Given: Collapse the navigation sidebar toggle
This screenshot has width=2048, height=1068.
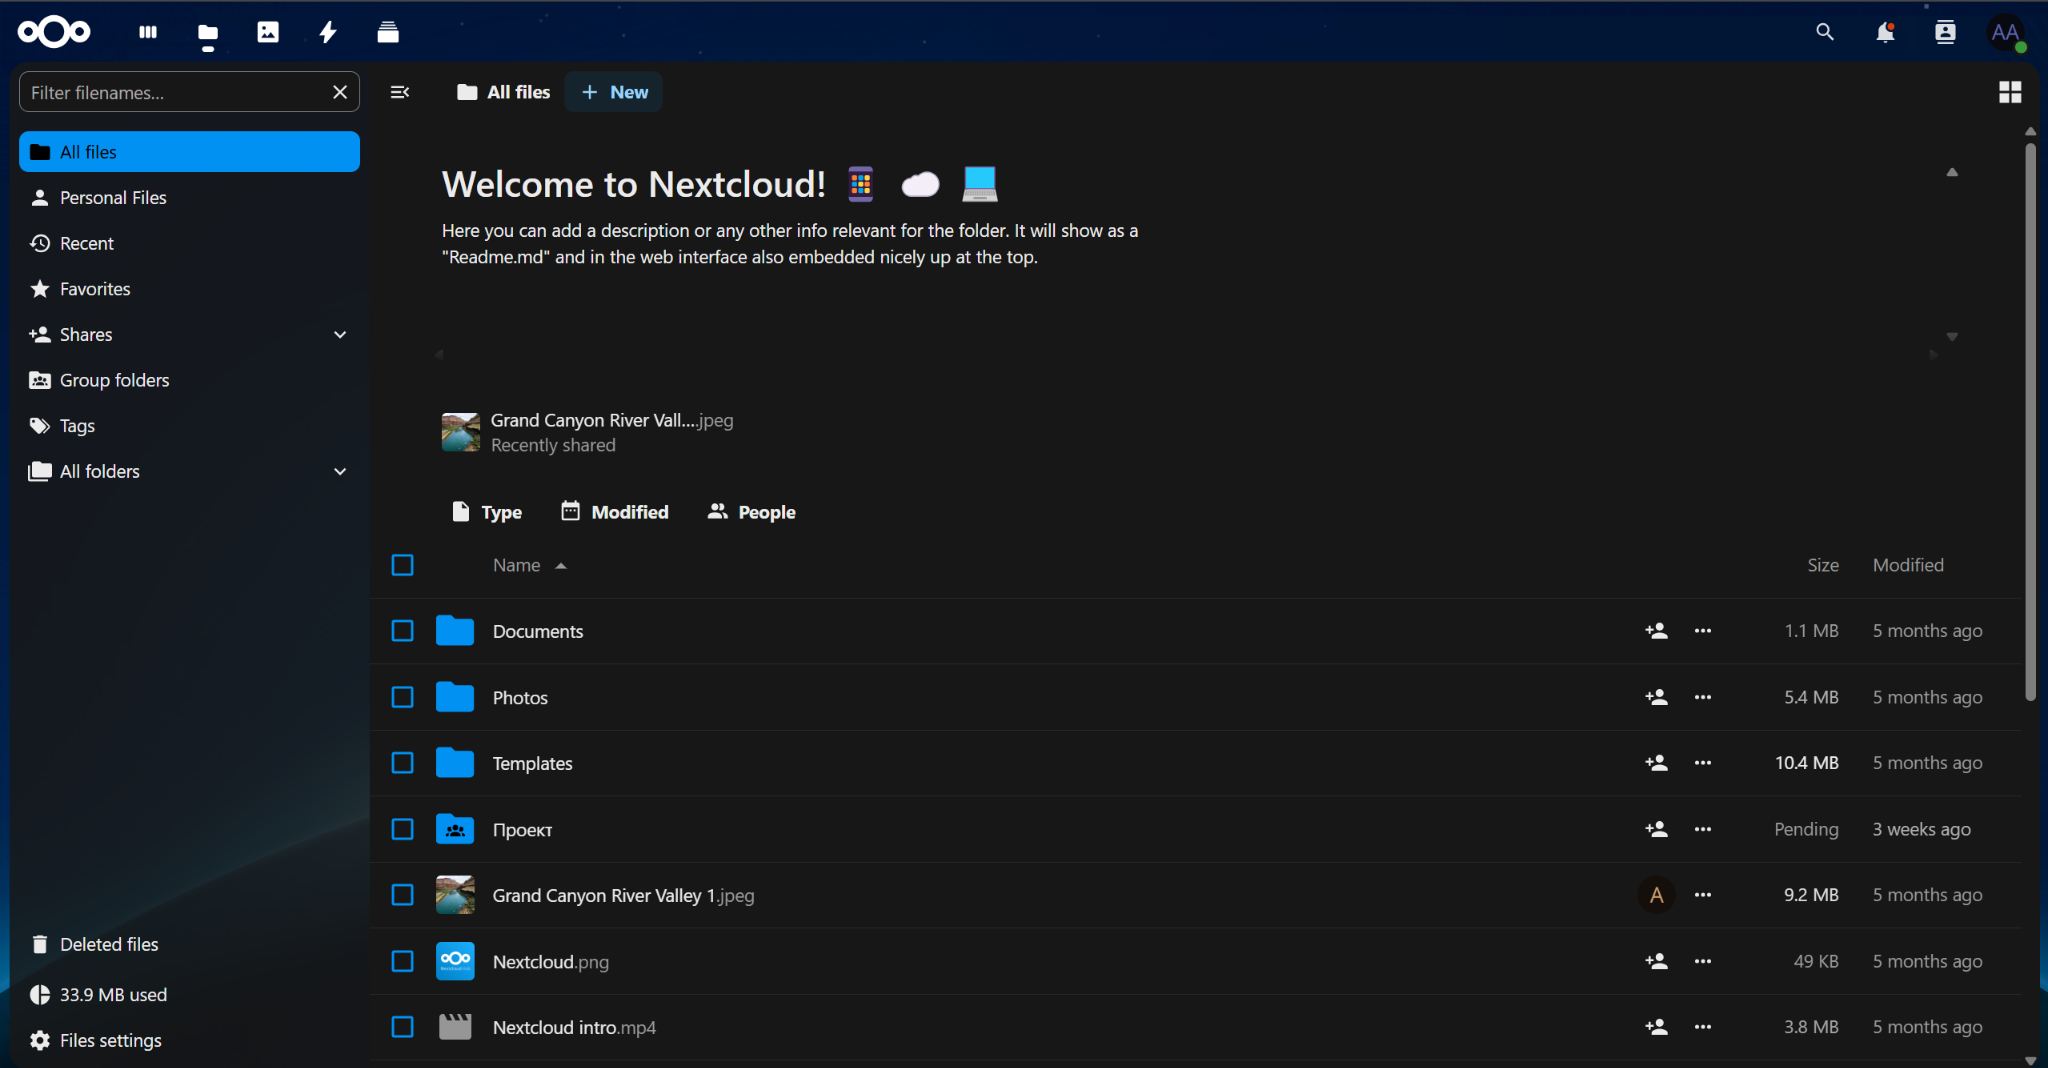Looking at the screenshot, I should (400, 92).
